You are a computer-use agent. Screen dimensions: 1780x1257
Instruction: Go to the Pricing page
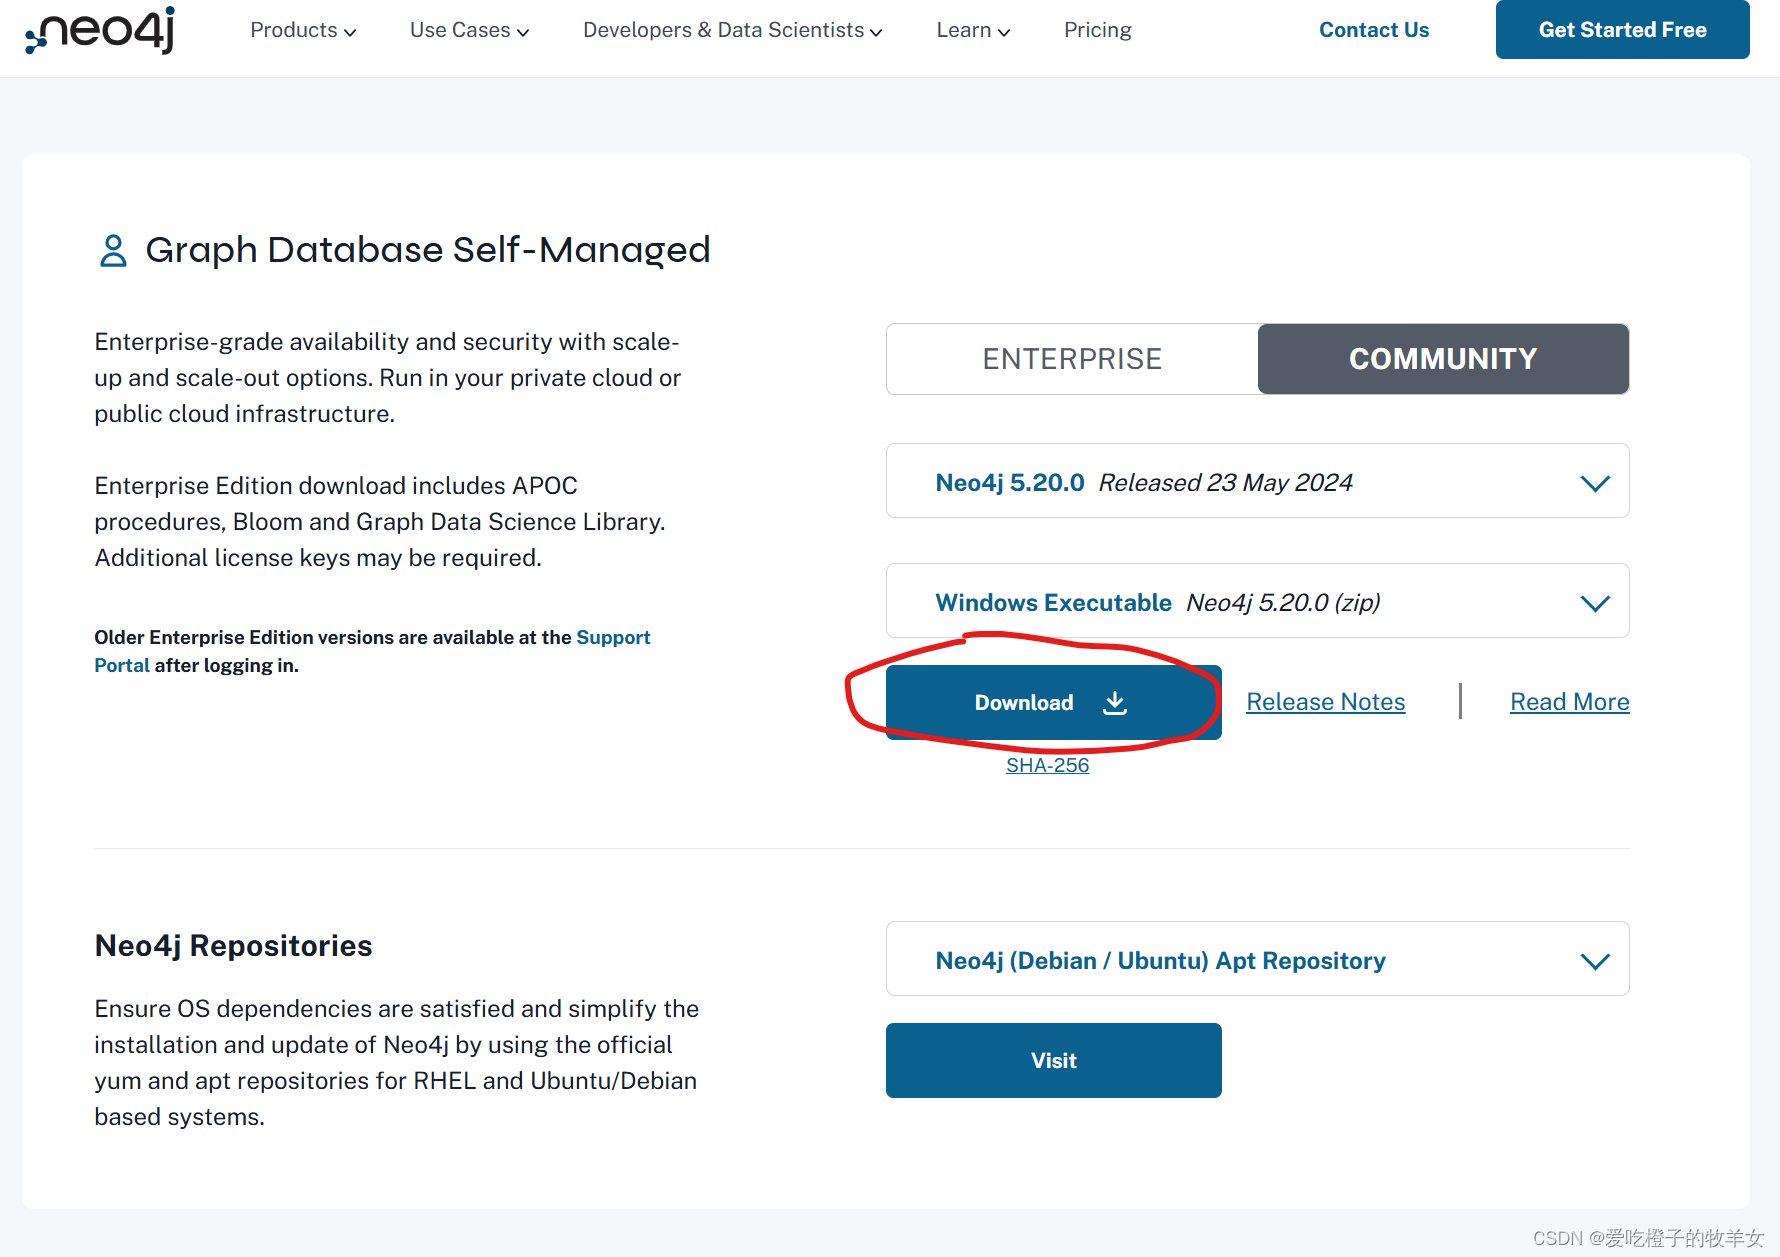[x=1098, y=30]
